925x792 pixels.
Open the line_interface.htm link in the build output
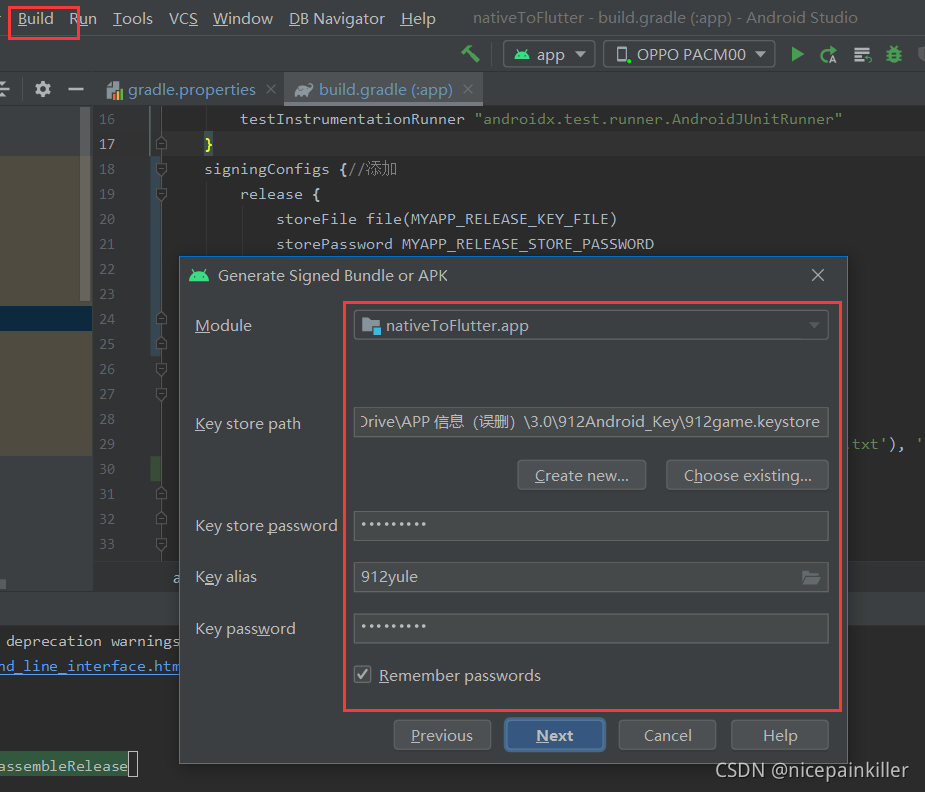point(90,666)
